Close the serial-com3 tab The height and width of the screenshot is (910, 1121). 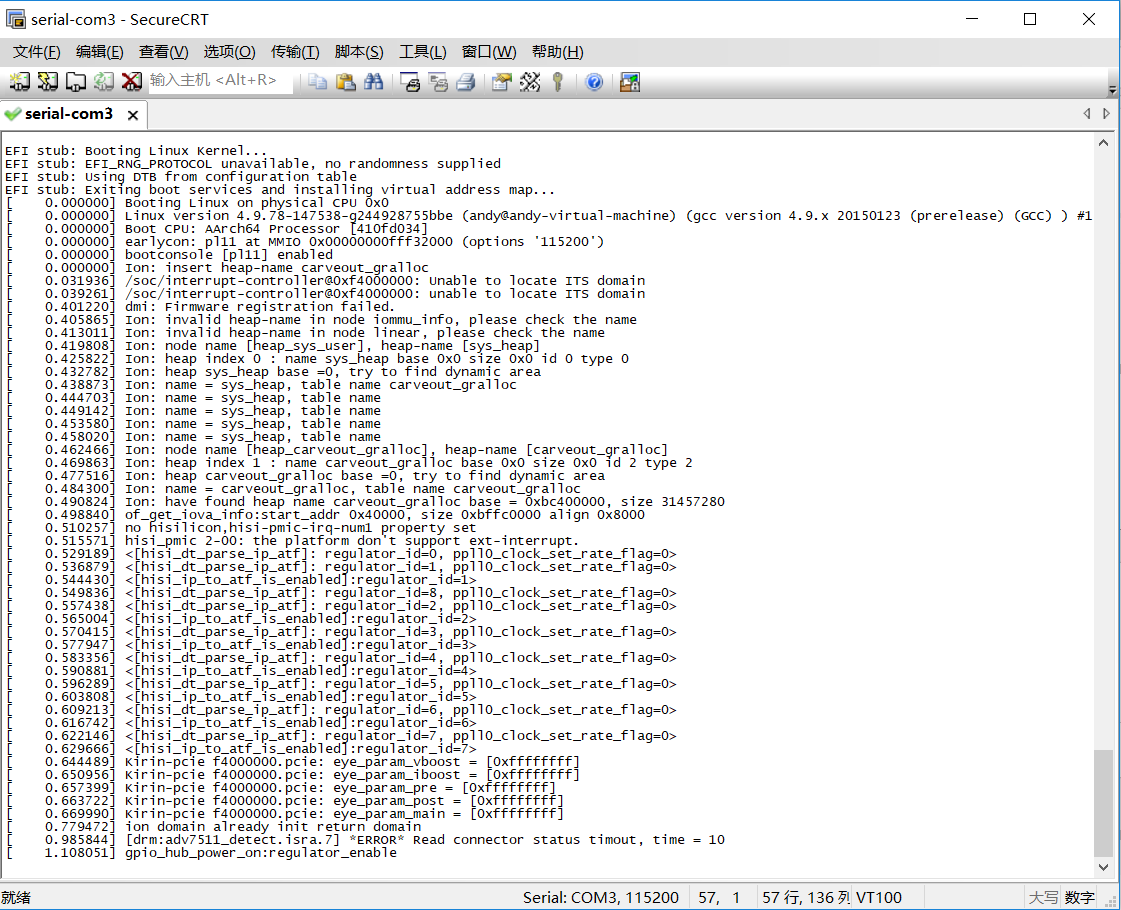point(132,115)
